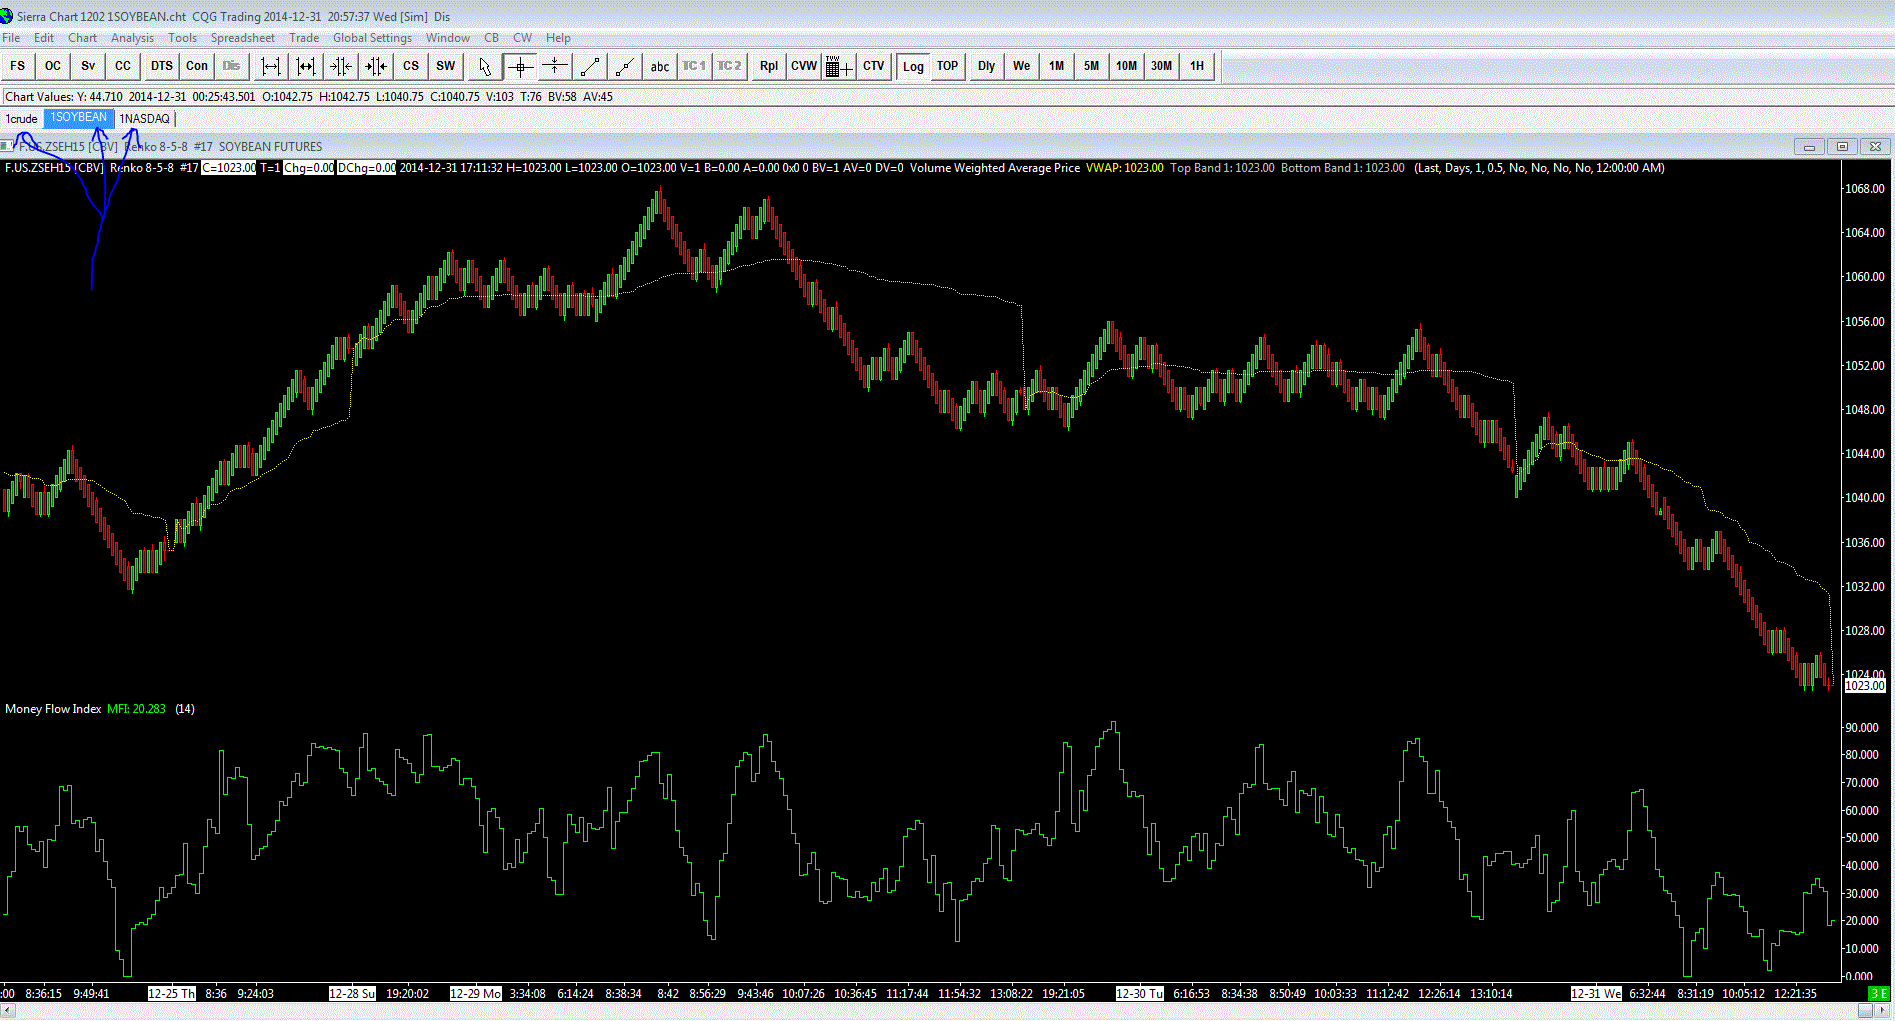
Task: Switch to the 1NASDAQ chart tab
Action: [145, 119]
